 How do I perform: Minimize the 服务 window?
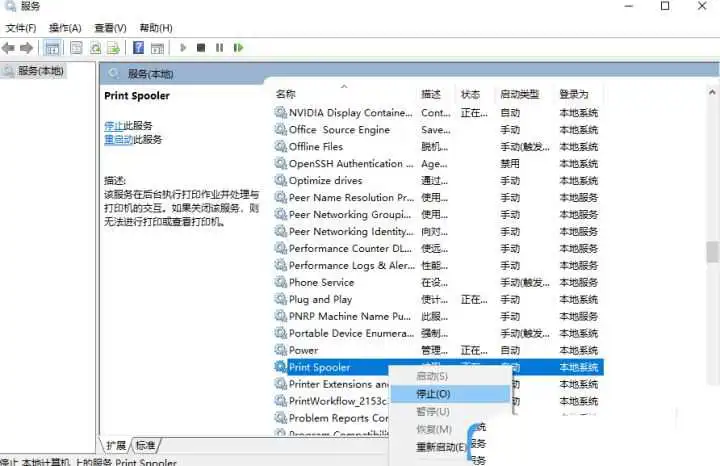629,6
